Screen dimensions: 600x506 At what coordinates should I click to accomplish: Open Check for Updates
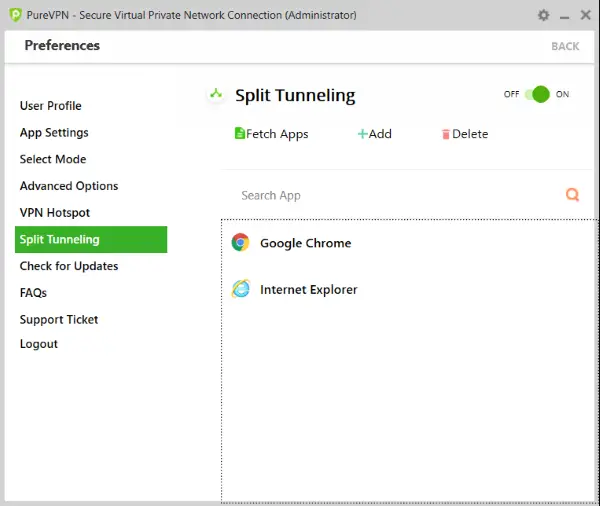coord(69,266)
